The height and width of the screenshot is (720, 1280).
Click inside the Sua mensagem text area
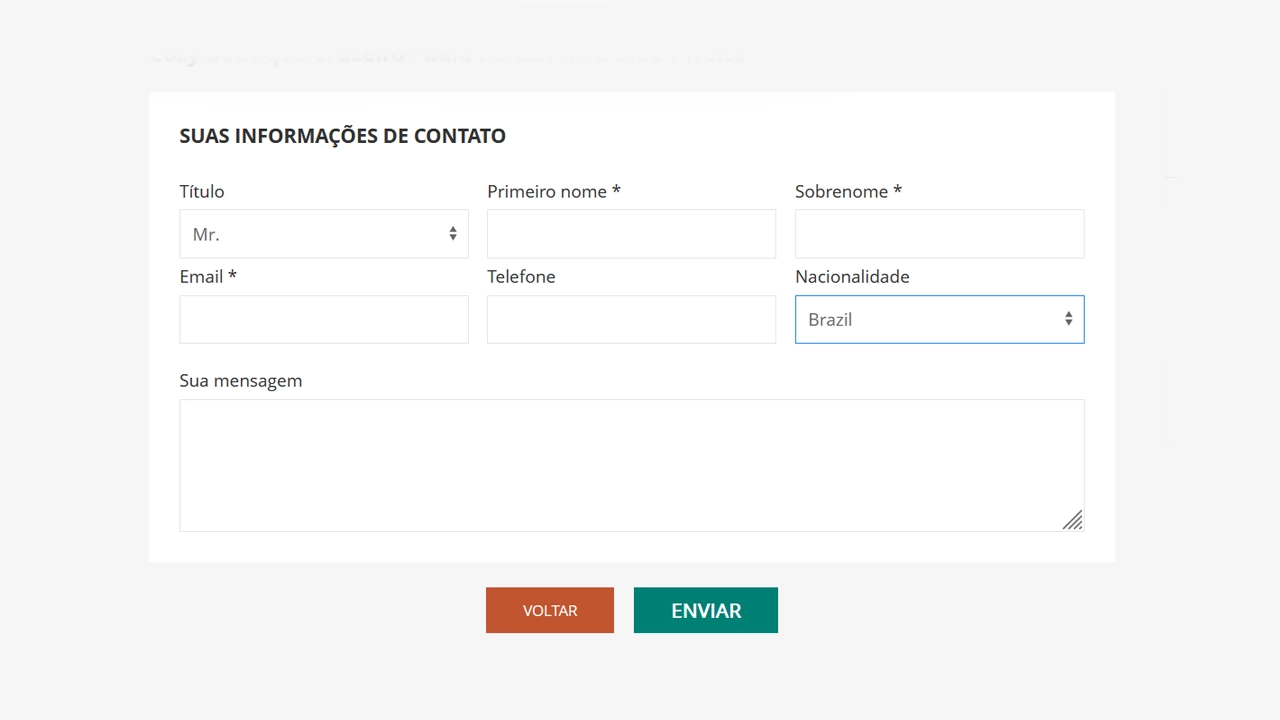631,465
